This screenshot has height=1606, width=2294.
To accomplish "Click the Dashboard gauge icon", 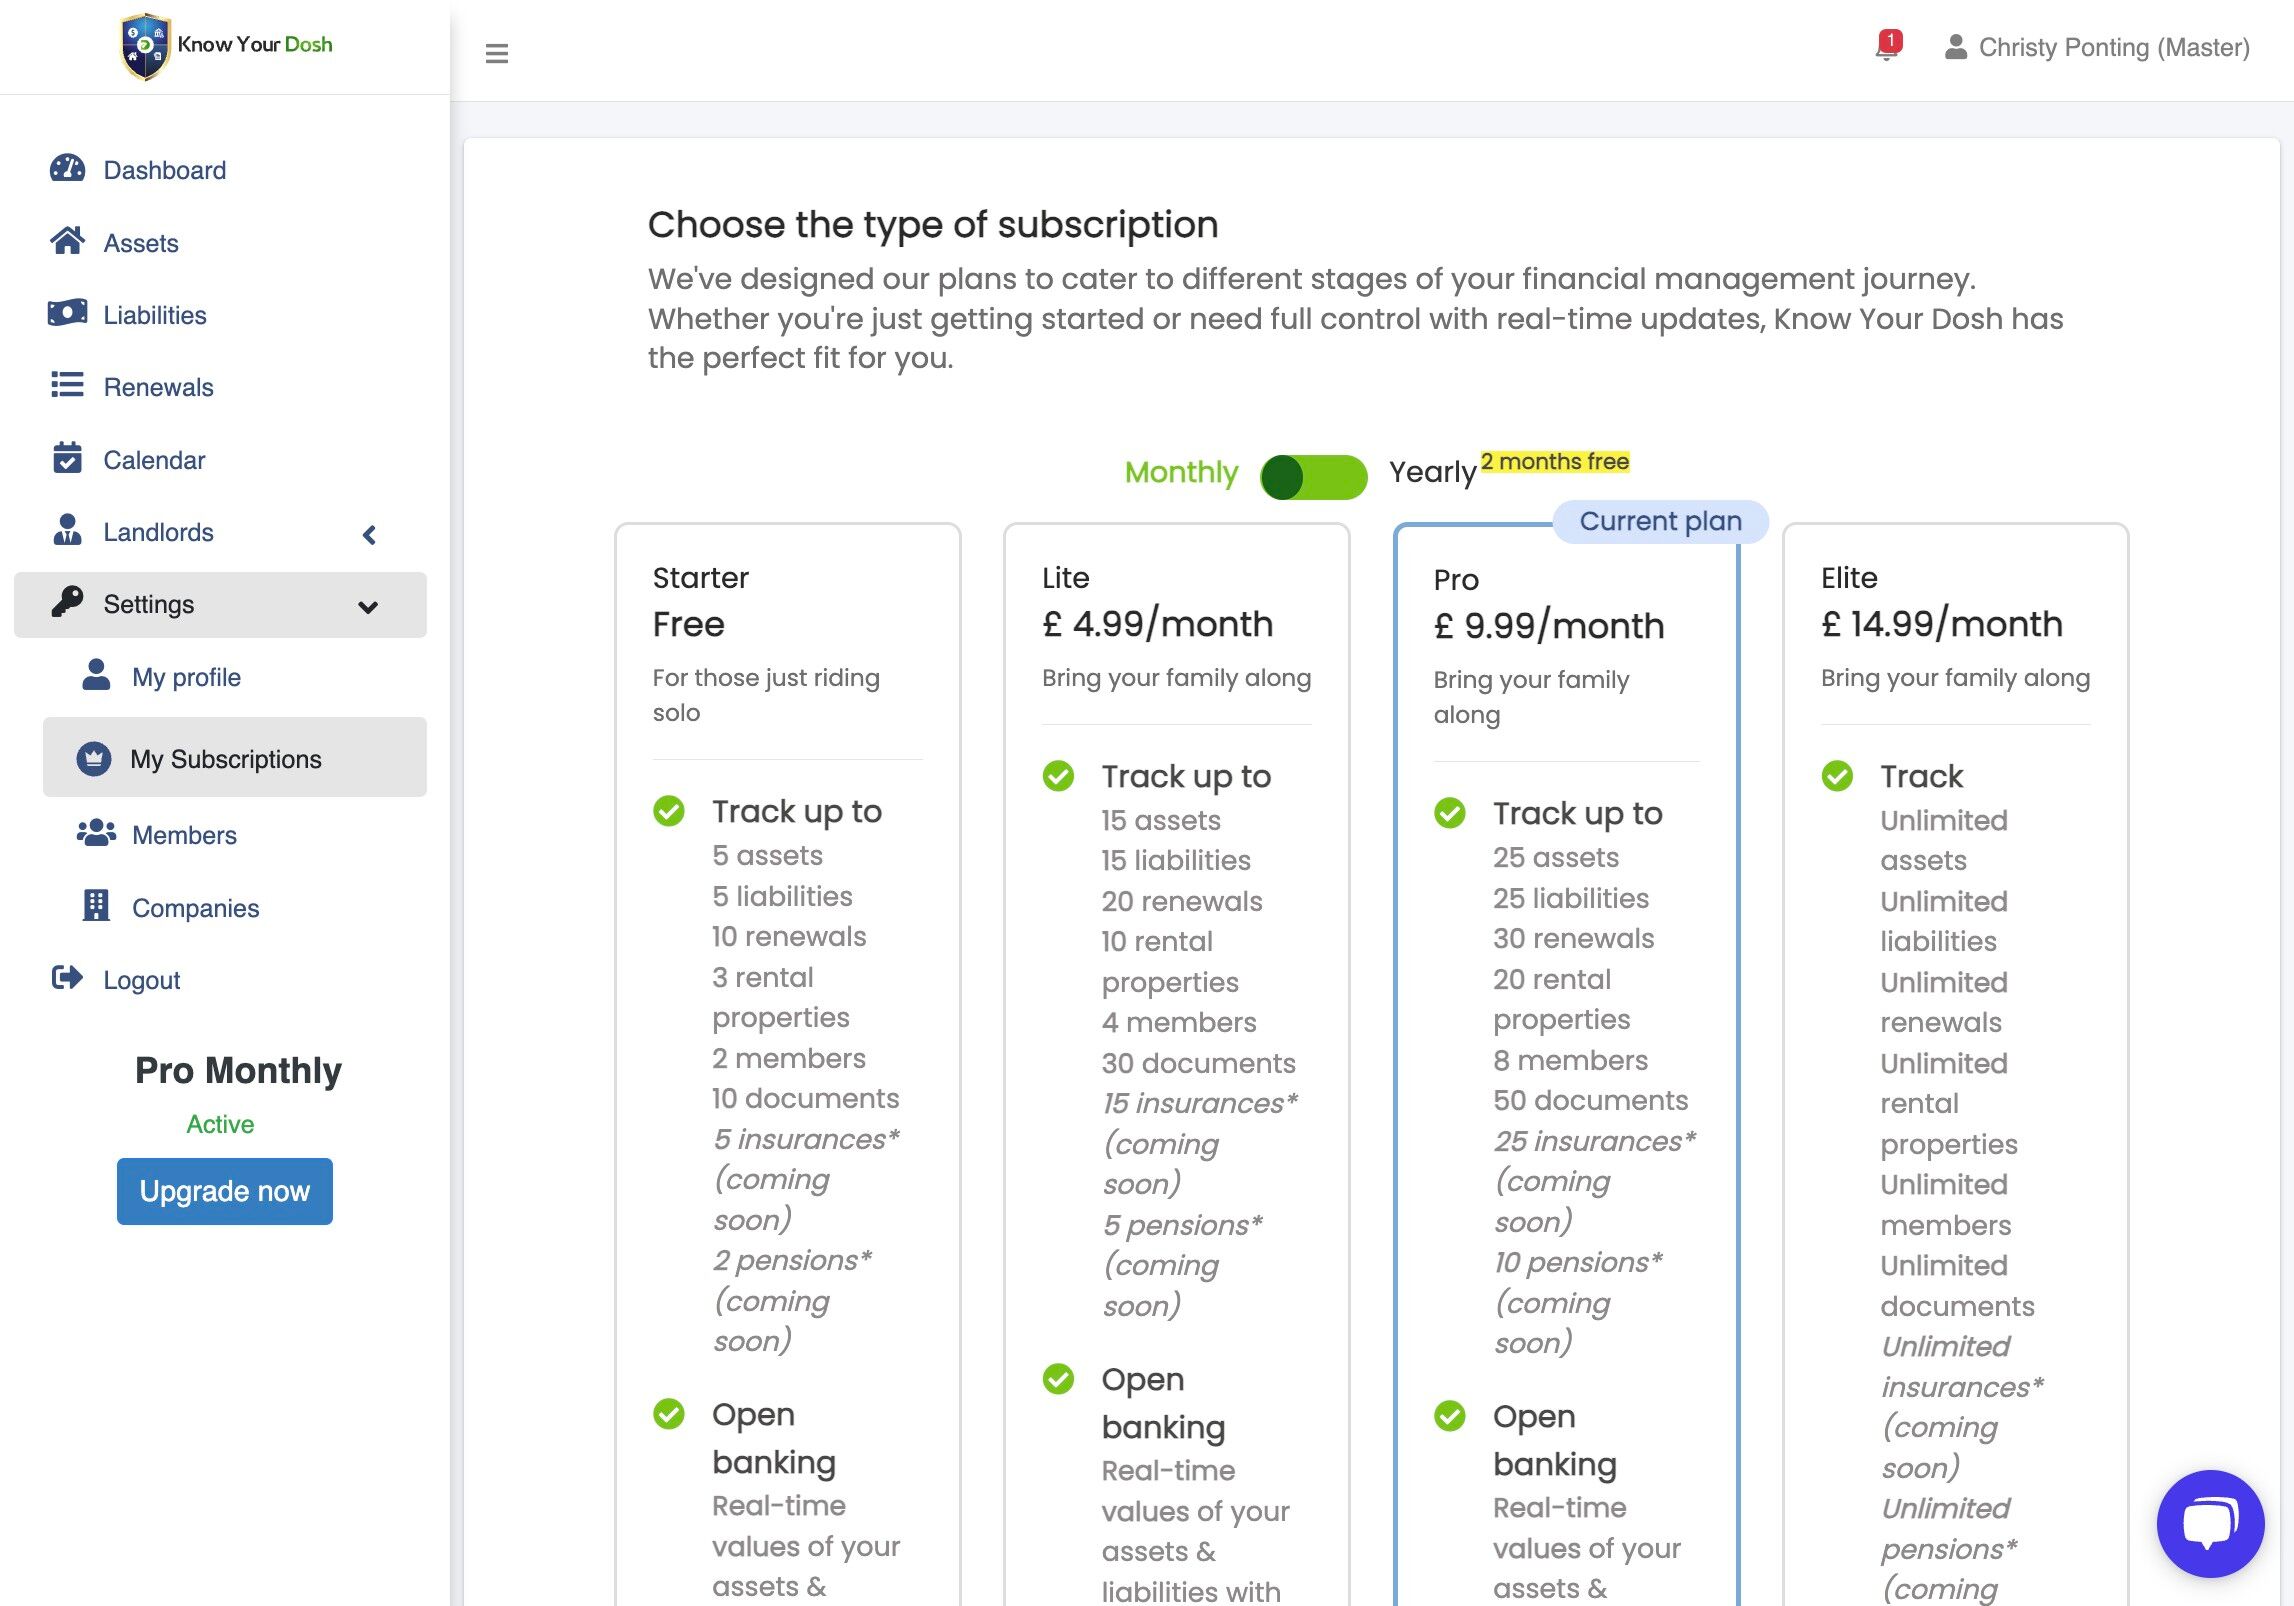I will (67, 168).
